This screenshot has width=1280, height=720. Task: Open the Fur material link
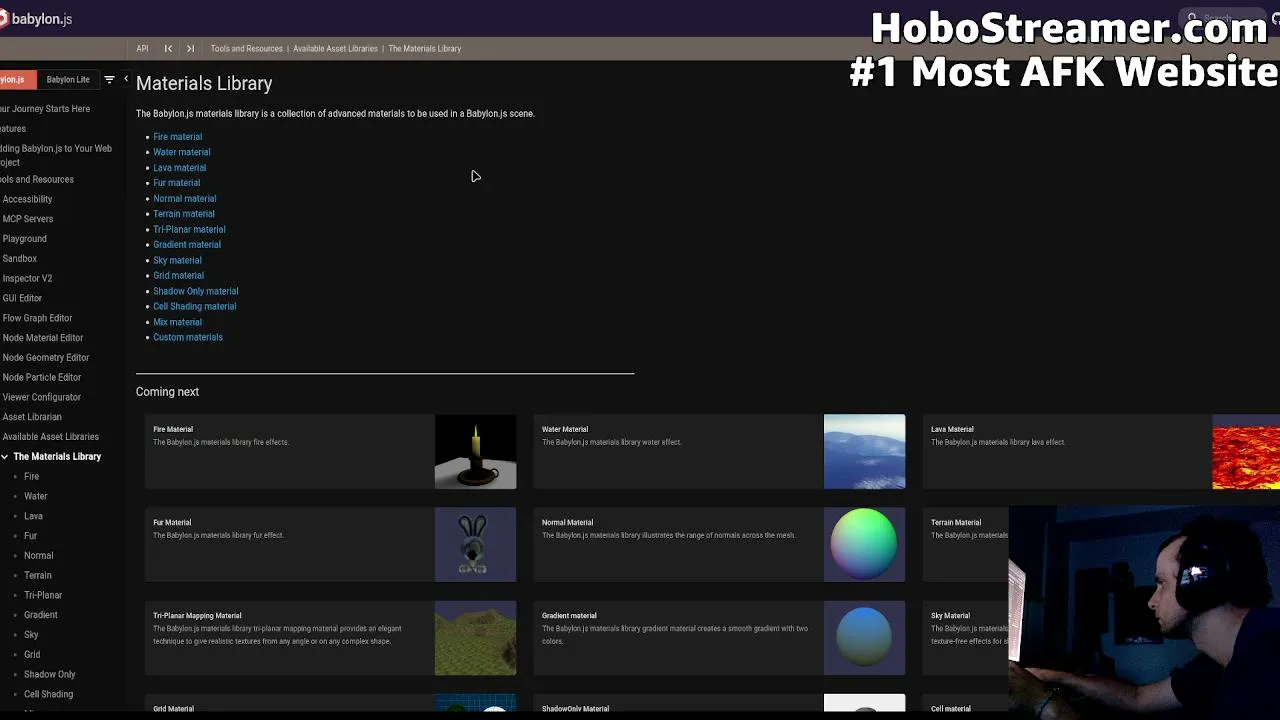[x=176, y=183]
